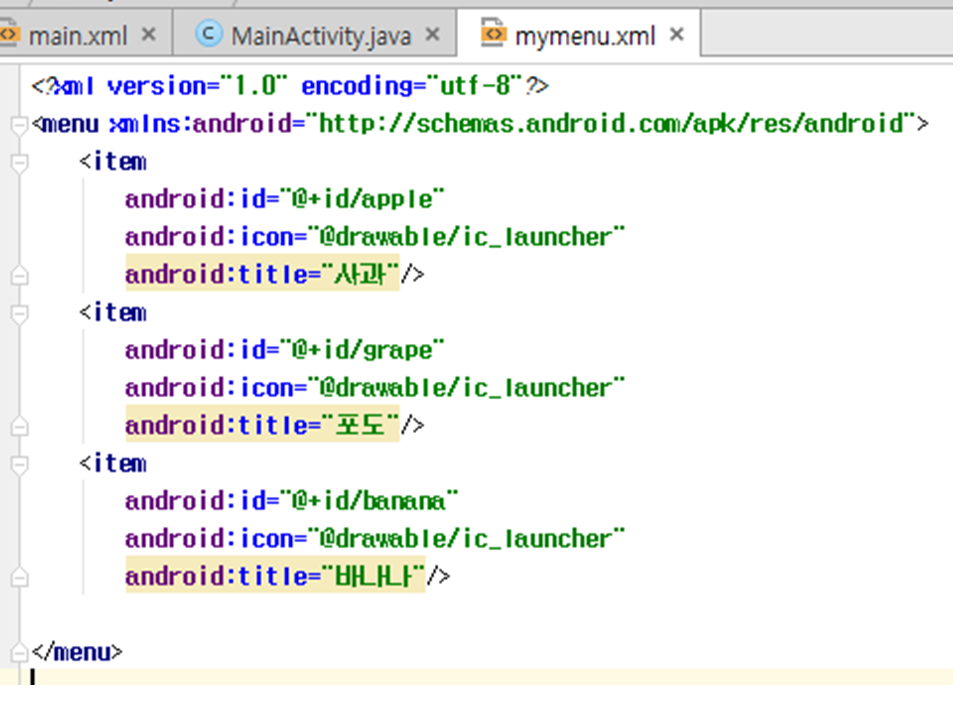960x720 pixels.
Task: Fold the second item block containing grape
Action: [17, 313]
